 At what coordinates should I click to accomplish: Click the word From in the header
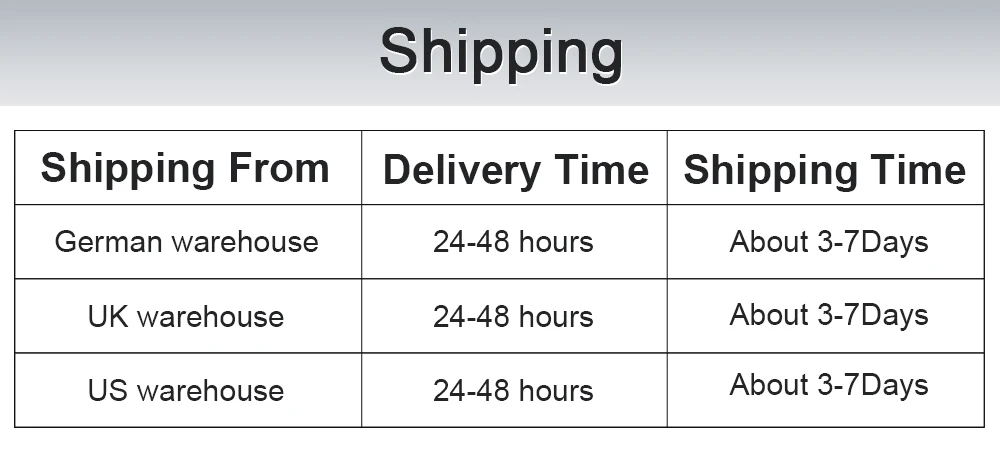279,168
